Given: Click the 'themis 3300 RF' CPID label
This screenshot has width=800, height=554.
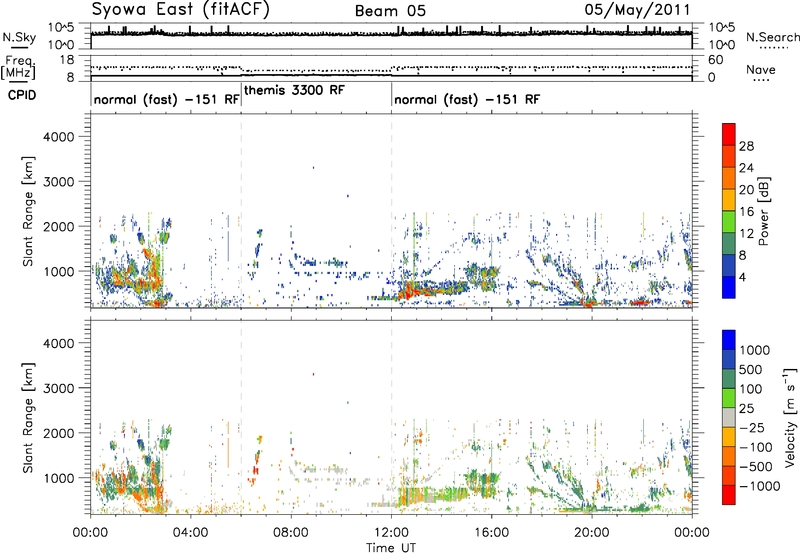Looking at the screenshot, I should click(294, 90).
